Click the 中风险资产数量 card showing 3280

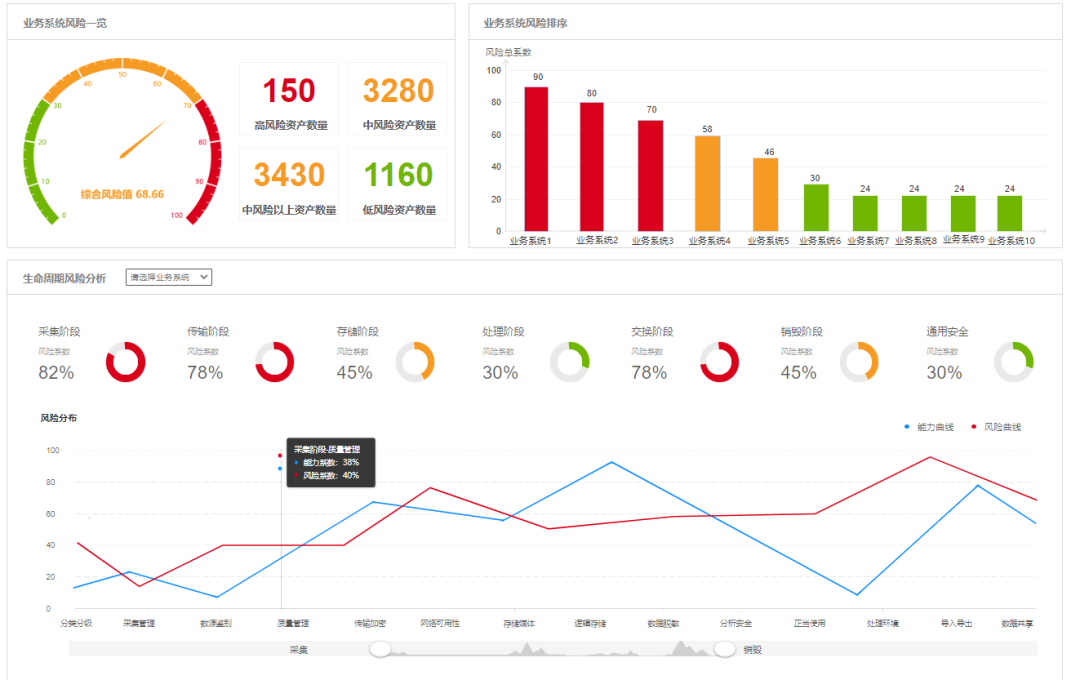[x=398, y=99]
